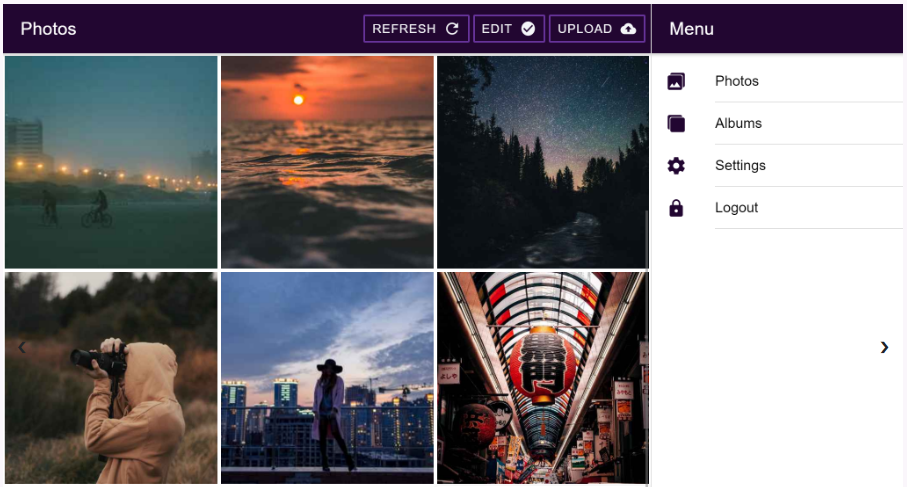Open the foggy beach cyclists photo
Image resolution: width=907 pixels, height=487 pixels.
coord(111,162)
